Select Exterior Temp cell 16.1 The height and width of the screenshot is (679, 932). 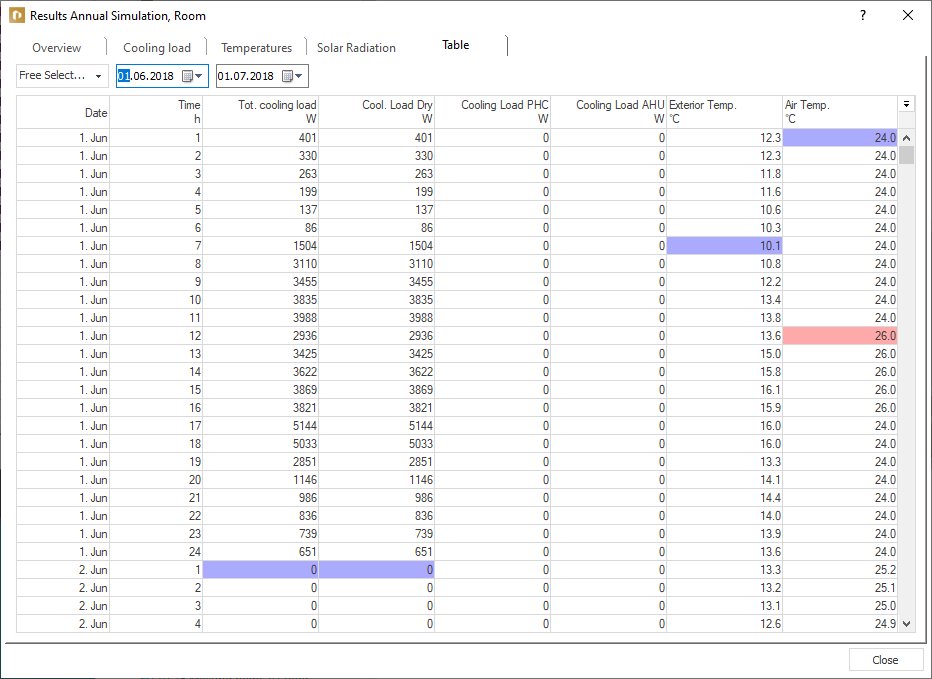click(724, 390)
